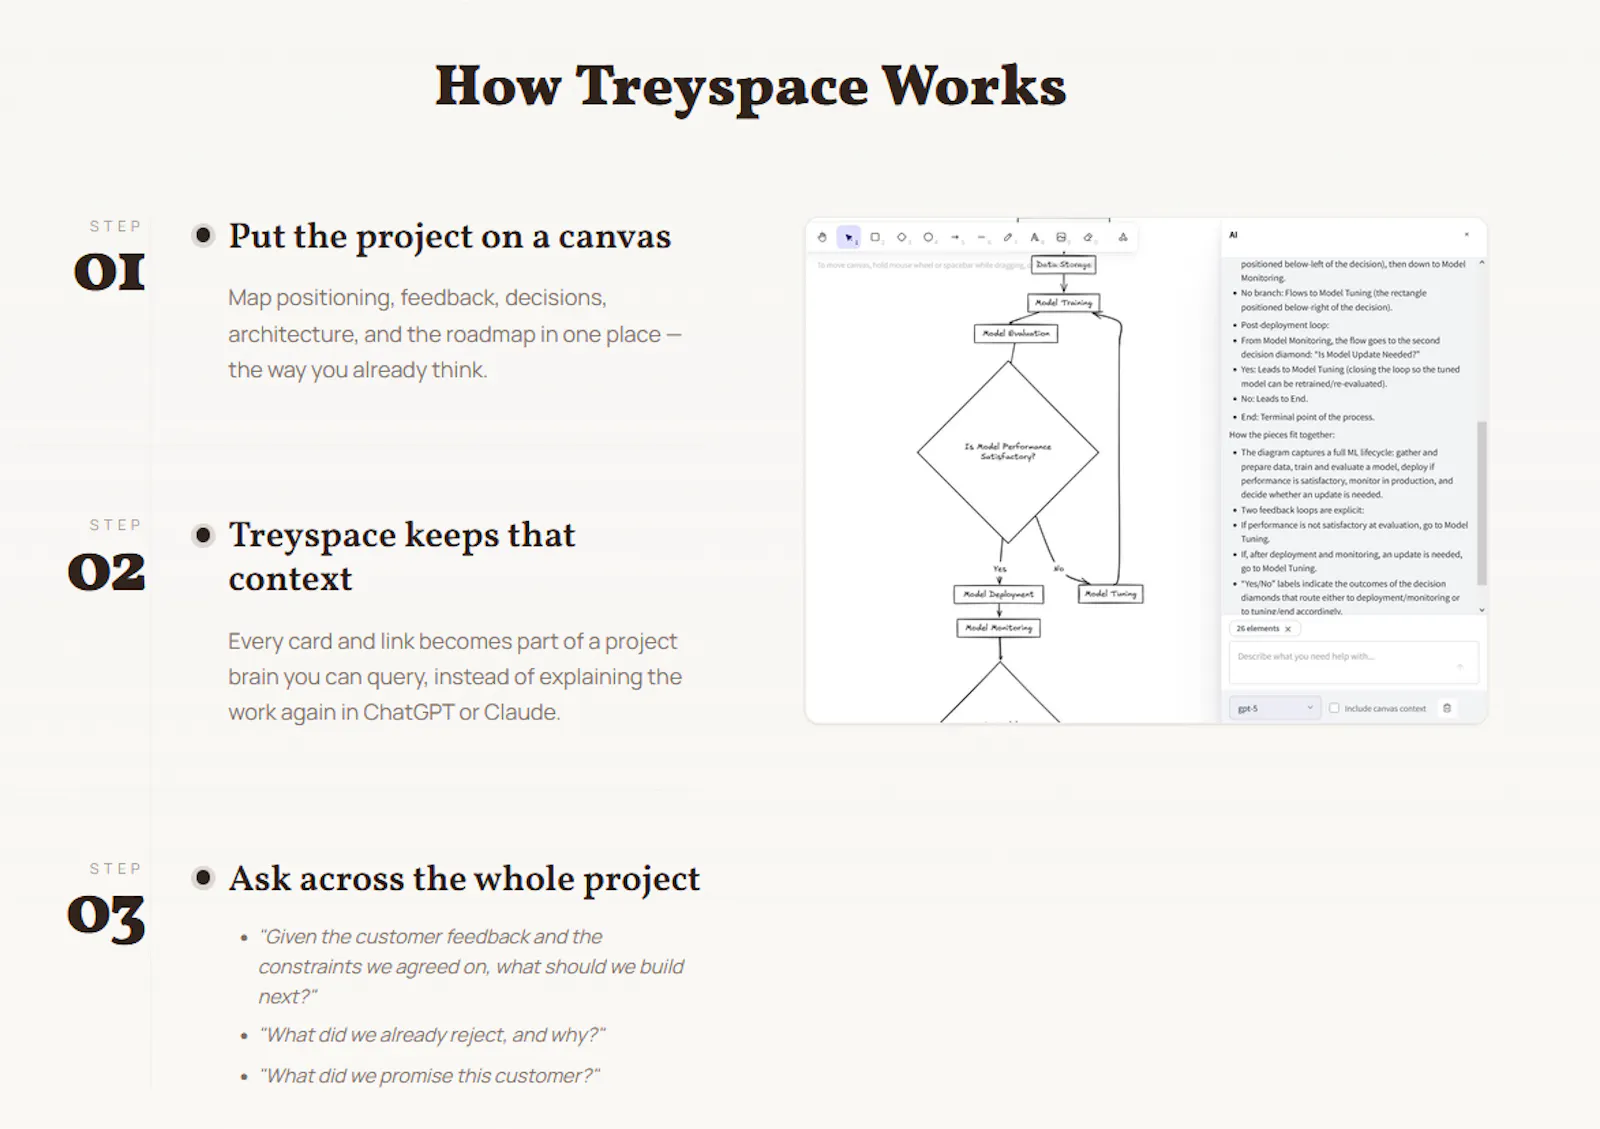Click the How Treyspace Works heading
Image resolution: width=1600 pixels, height=1129 pixels.
coord(751,87)
